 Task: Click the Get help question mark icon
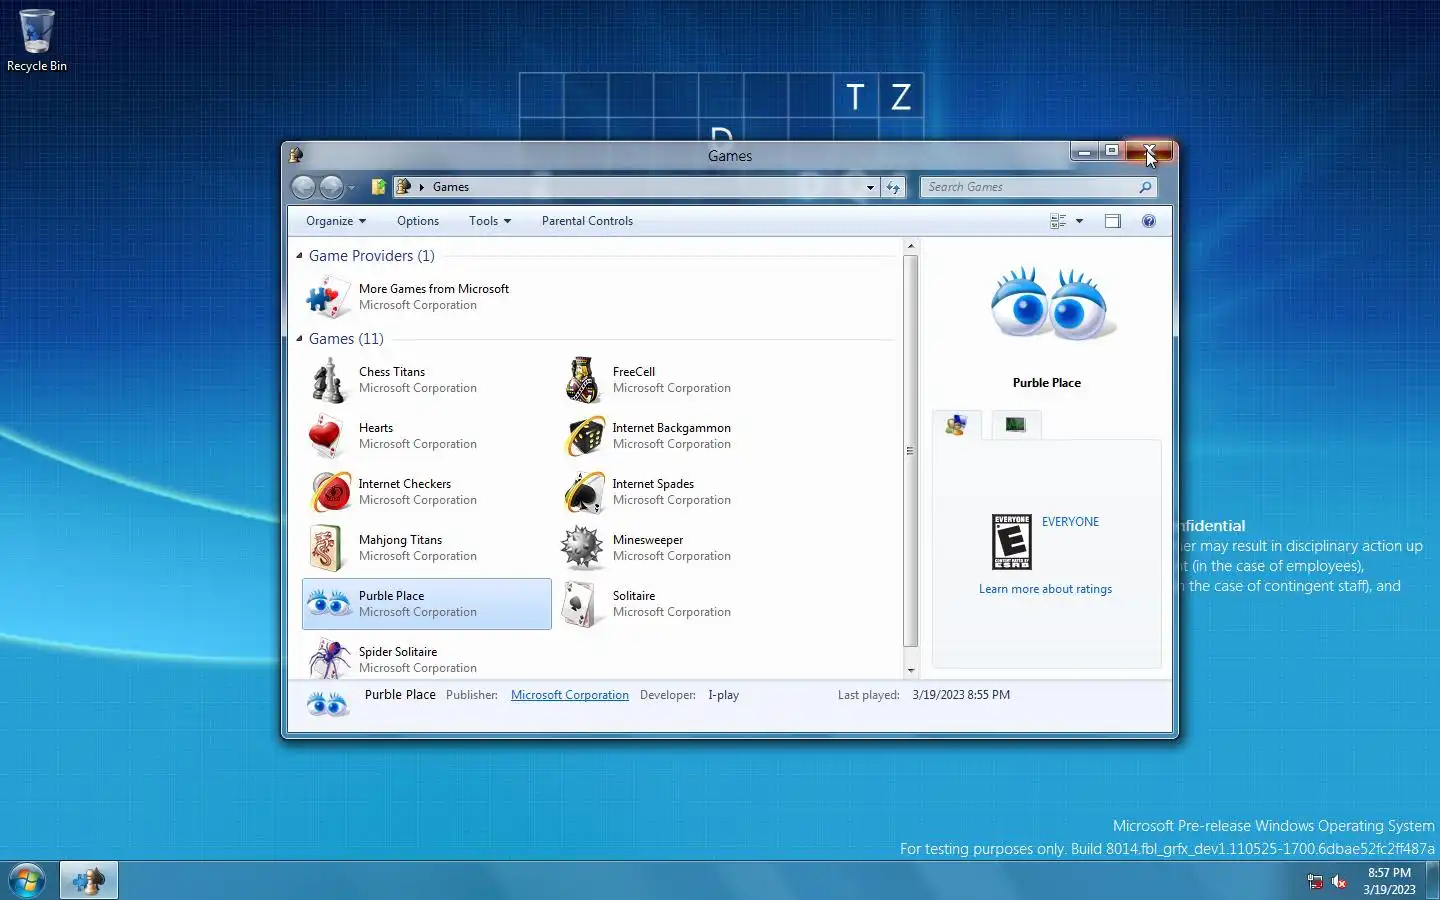click(1149, 221)
